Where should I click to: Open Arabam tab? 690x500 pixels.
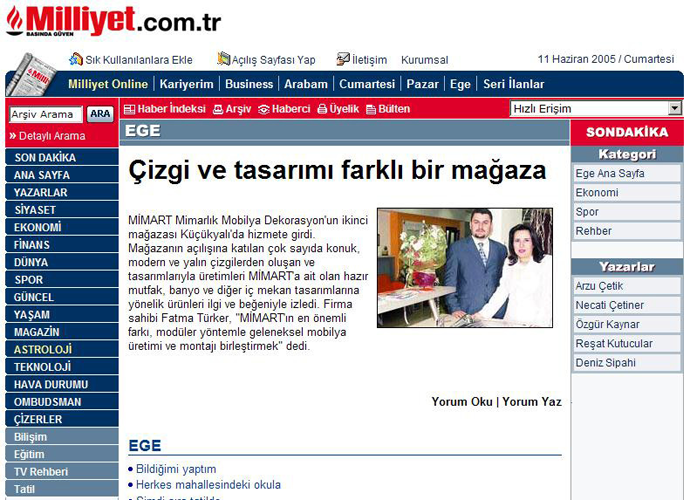click(306, 84)
